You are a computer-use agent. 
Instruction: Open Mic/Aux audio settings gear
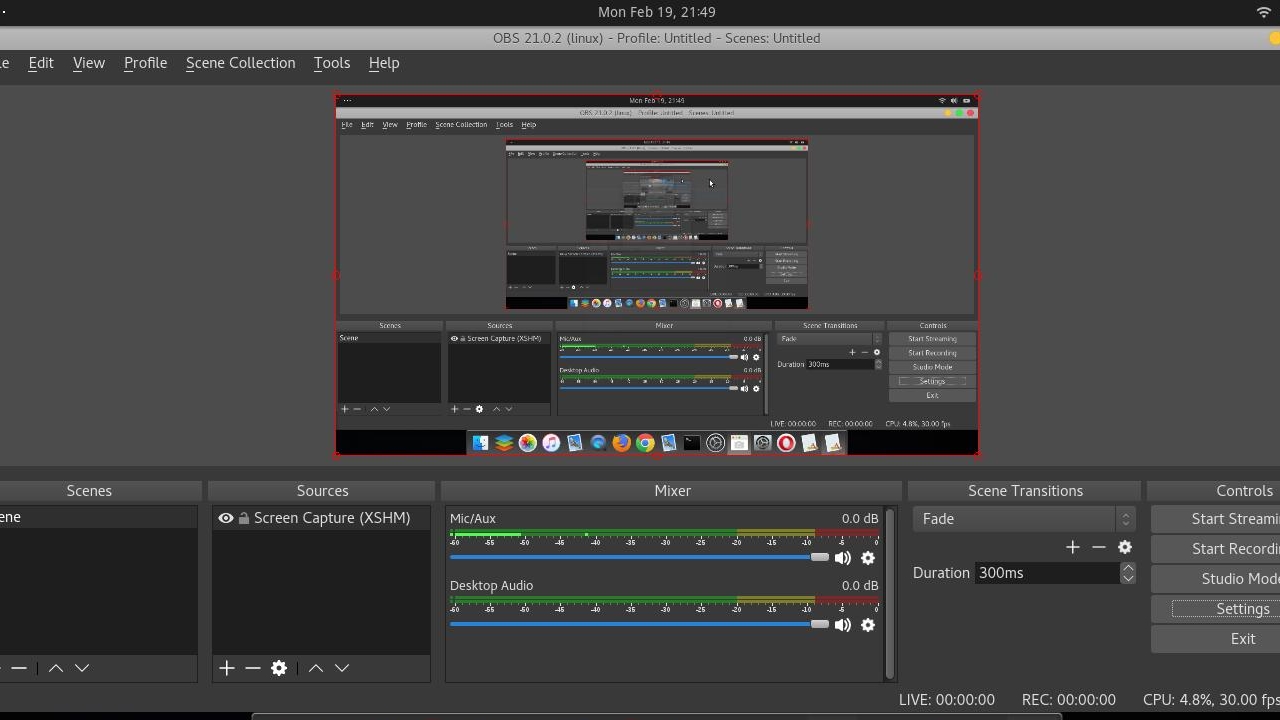pos(868,558)
